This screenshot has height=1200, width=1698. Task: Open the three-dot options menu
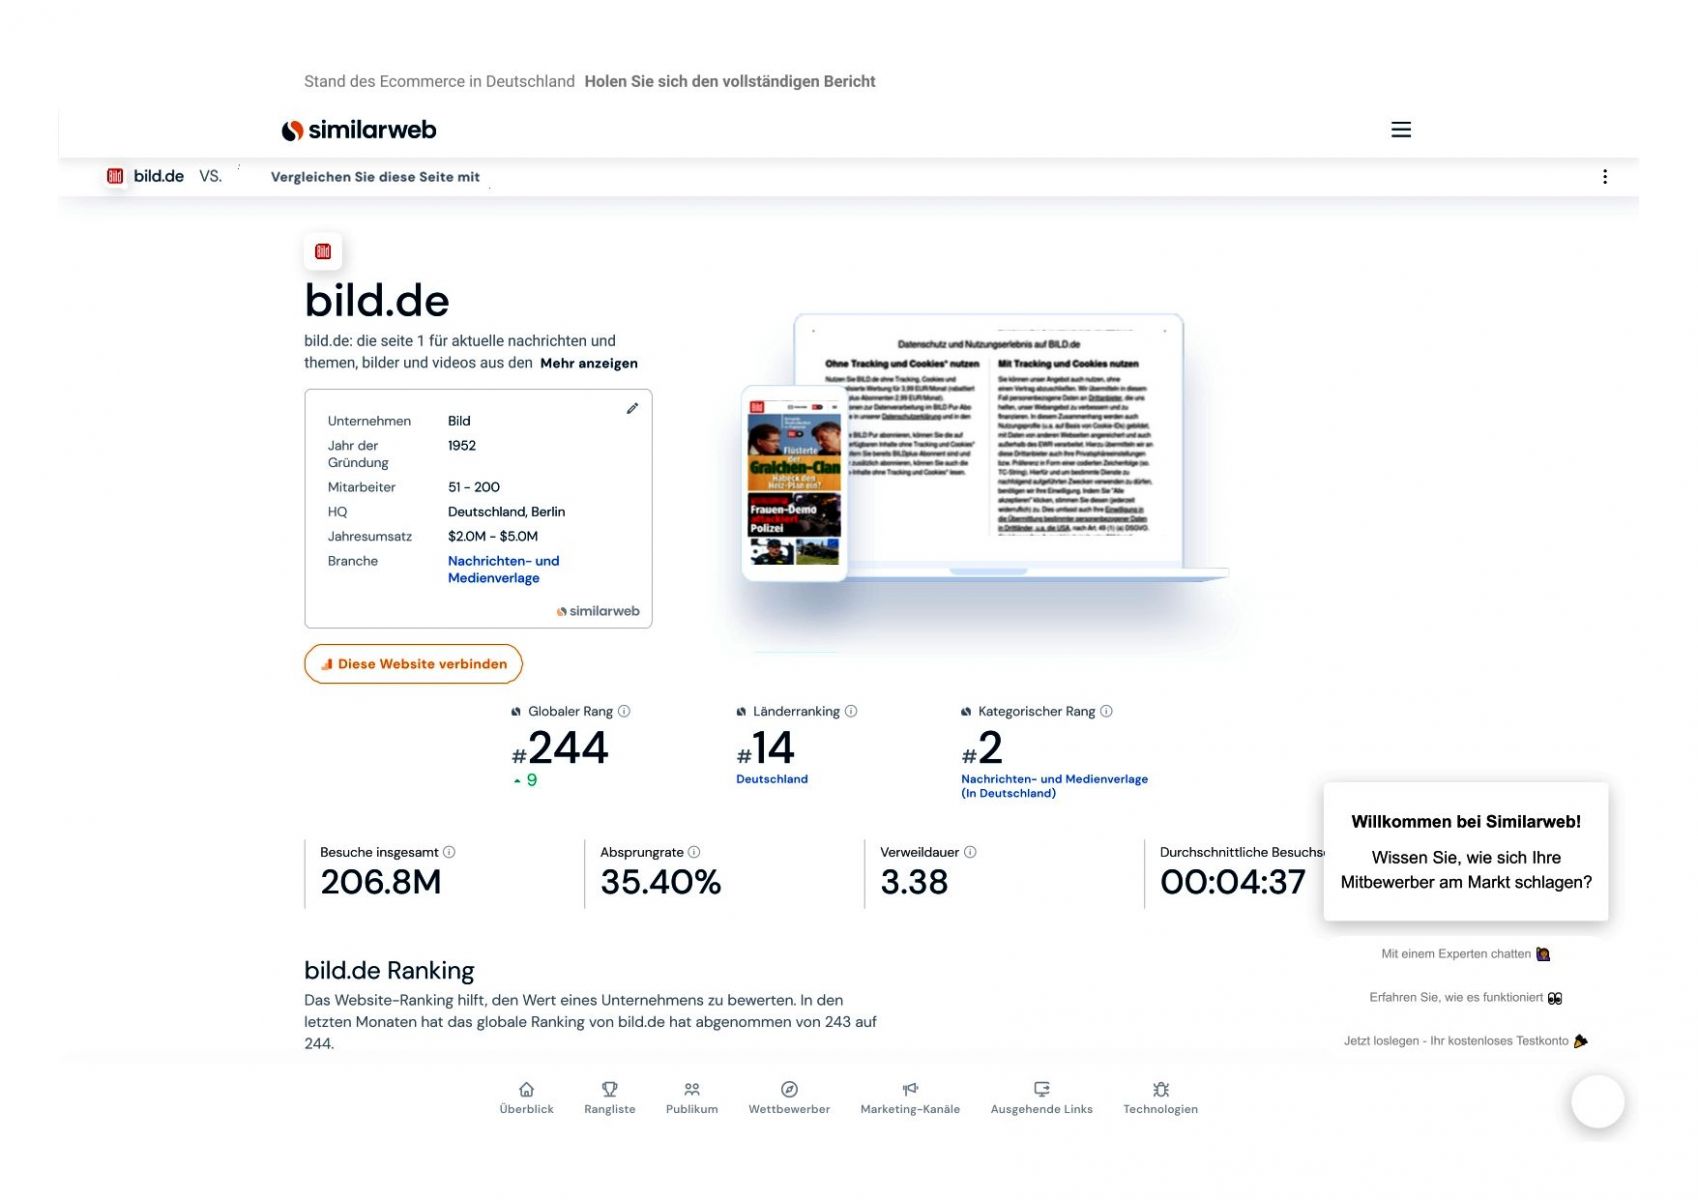pyautogui.click(x=1604, y=177)
